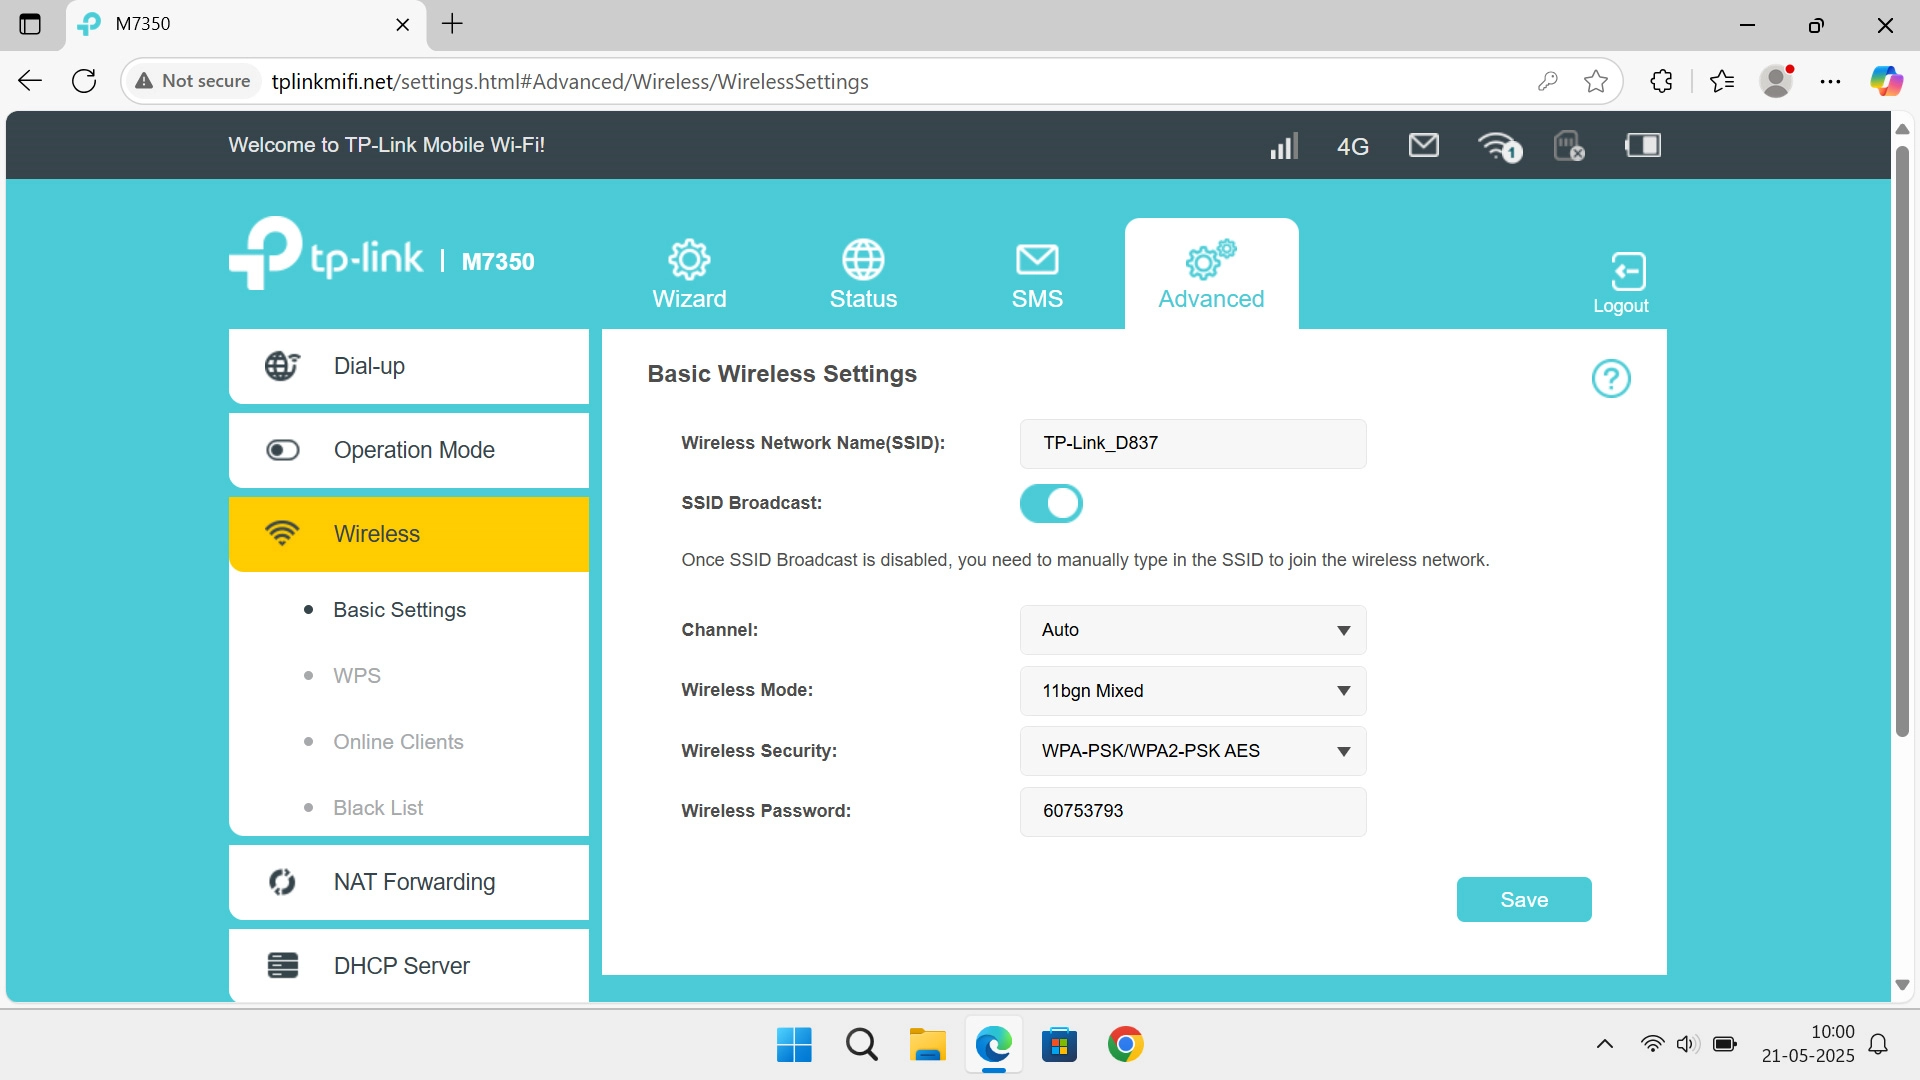The width and height of the screenshot is (1920, 1080).
Task: Open the SMS envelope icon in the status bar
Action: coord(1423,146)
